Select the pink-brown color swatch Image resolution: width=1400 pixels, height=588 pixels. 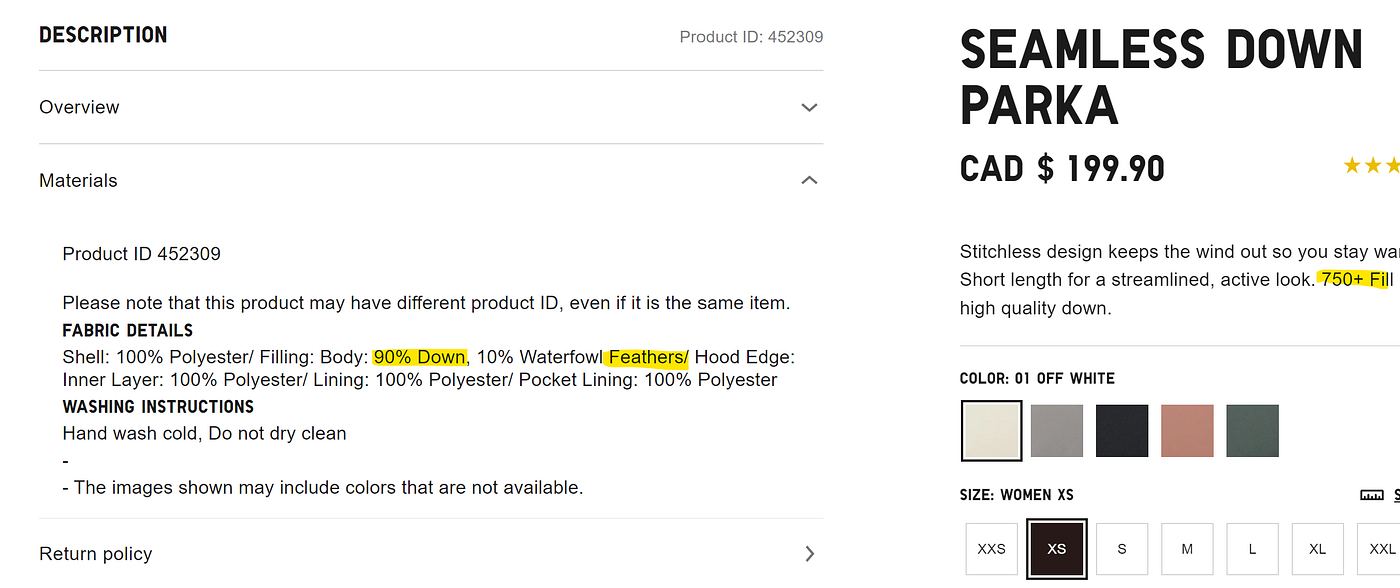tap(1187, 431)
